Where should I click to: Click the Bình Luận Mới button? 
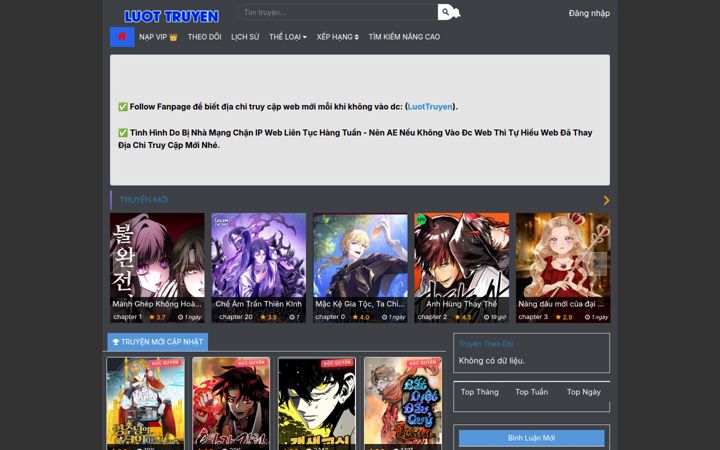(531, 438)
